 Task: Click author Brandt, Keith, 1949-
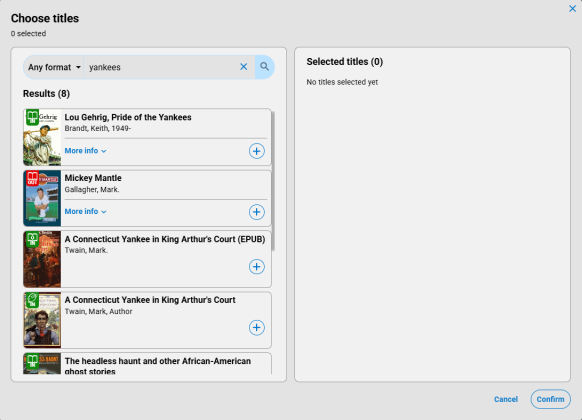(98, 128)
